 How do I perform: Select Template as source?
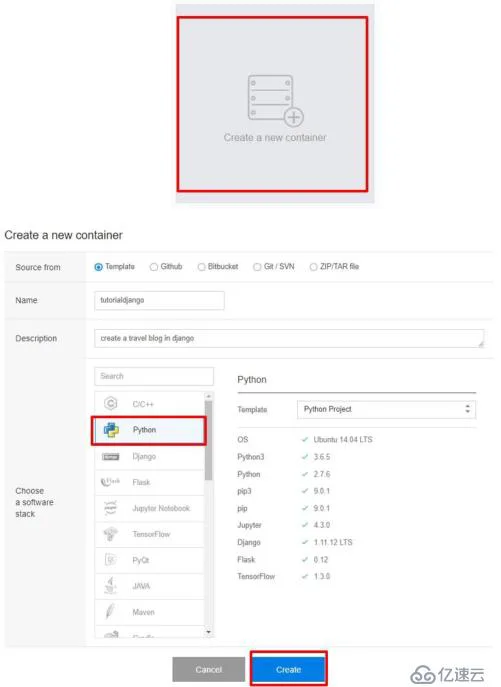99,267
